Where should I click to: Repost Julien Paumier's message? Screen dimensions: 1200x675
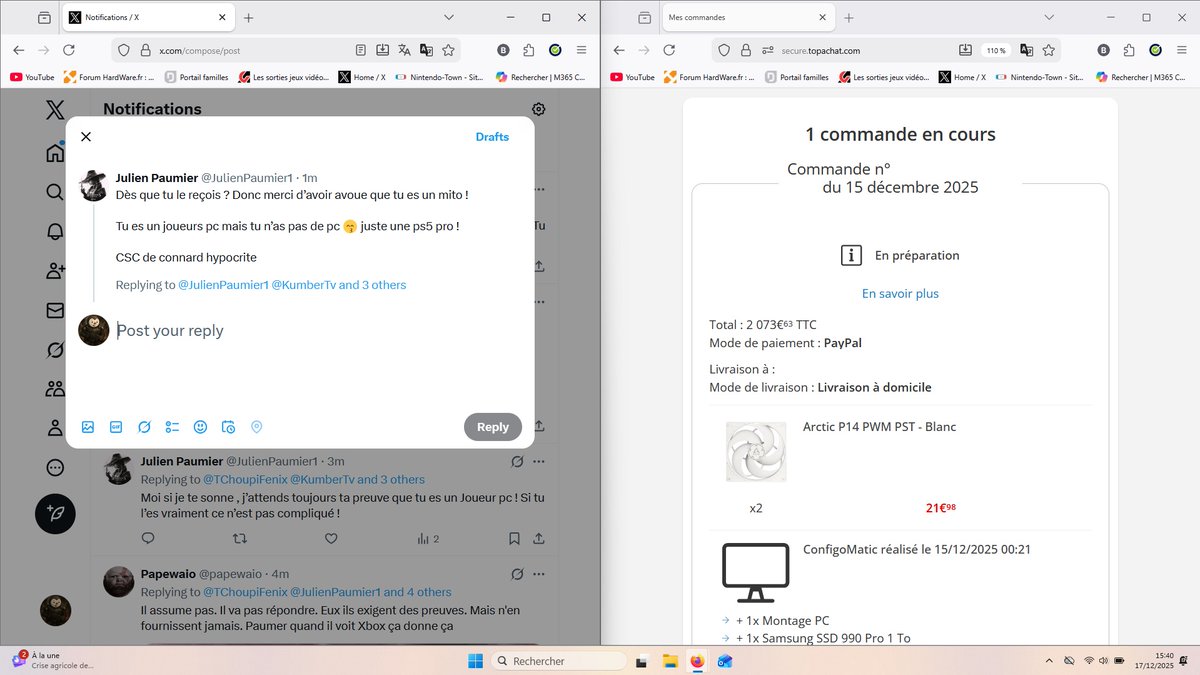click(x=240, y=538)
